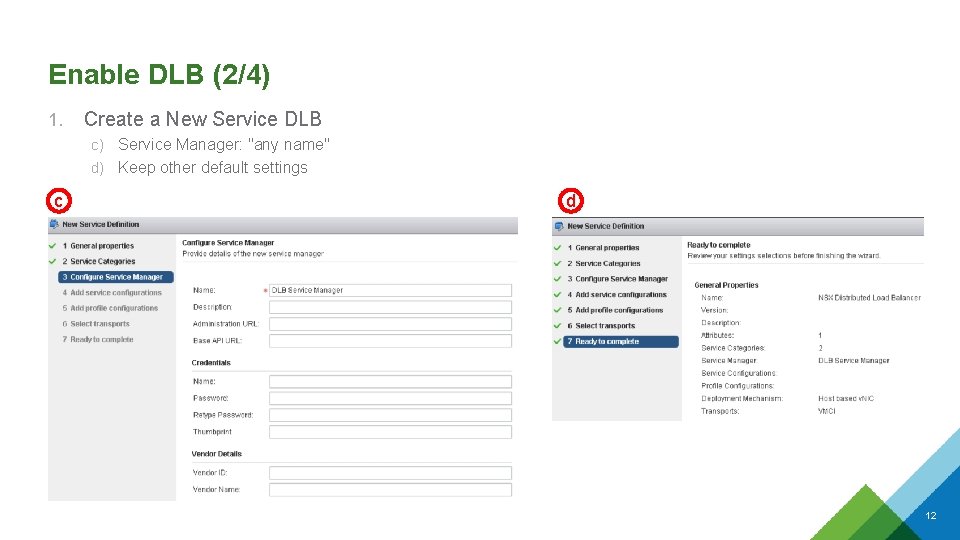
Task: Click the New Service Definition icon in the left wizard
Action: pyautogui.click(x=54, y=225)
